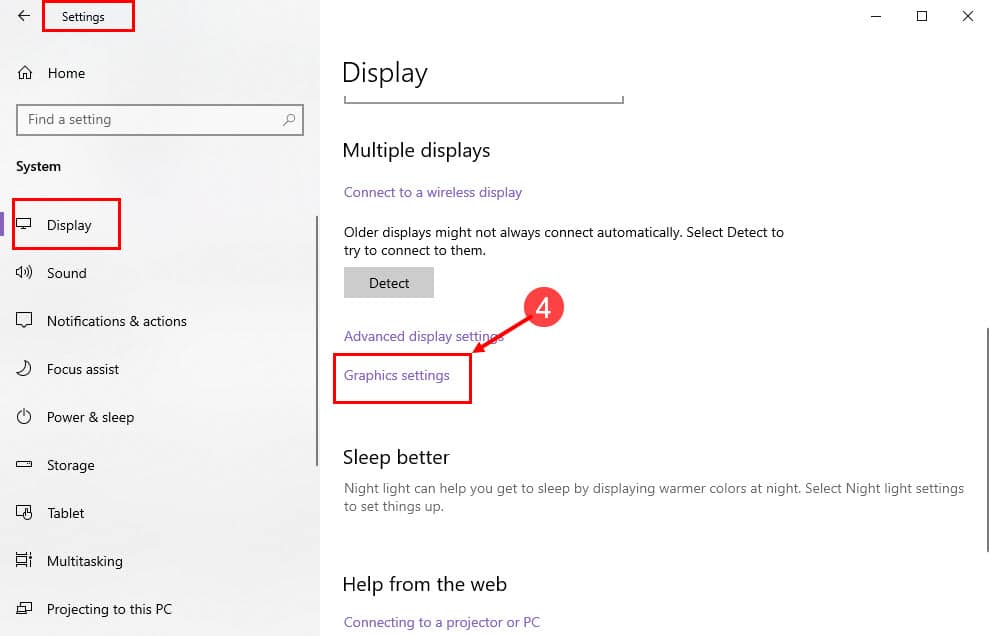Screen dimensions: 990x636
Task: Open Sound settings via the speaker icon
Action: coord(24,273)
